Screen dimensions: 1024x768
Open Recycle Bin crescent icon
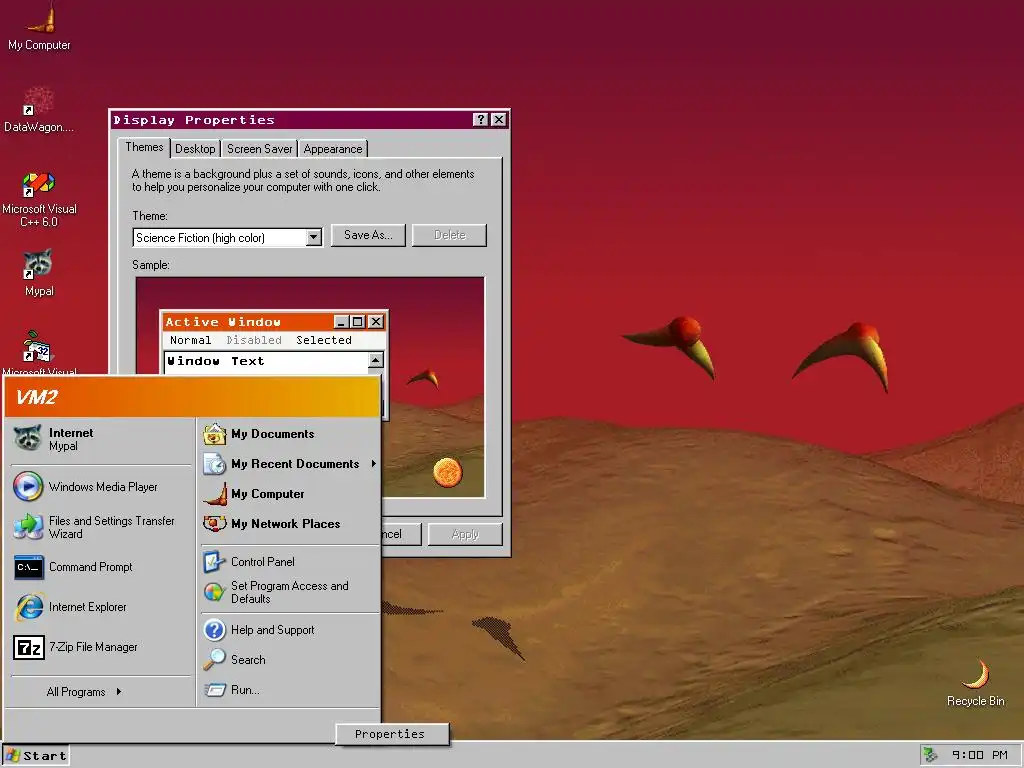click(x=976, y=682)
